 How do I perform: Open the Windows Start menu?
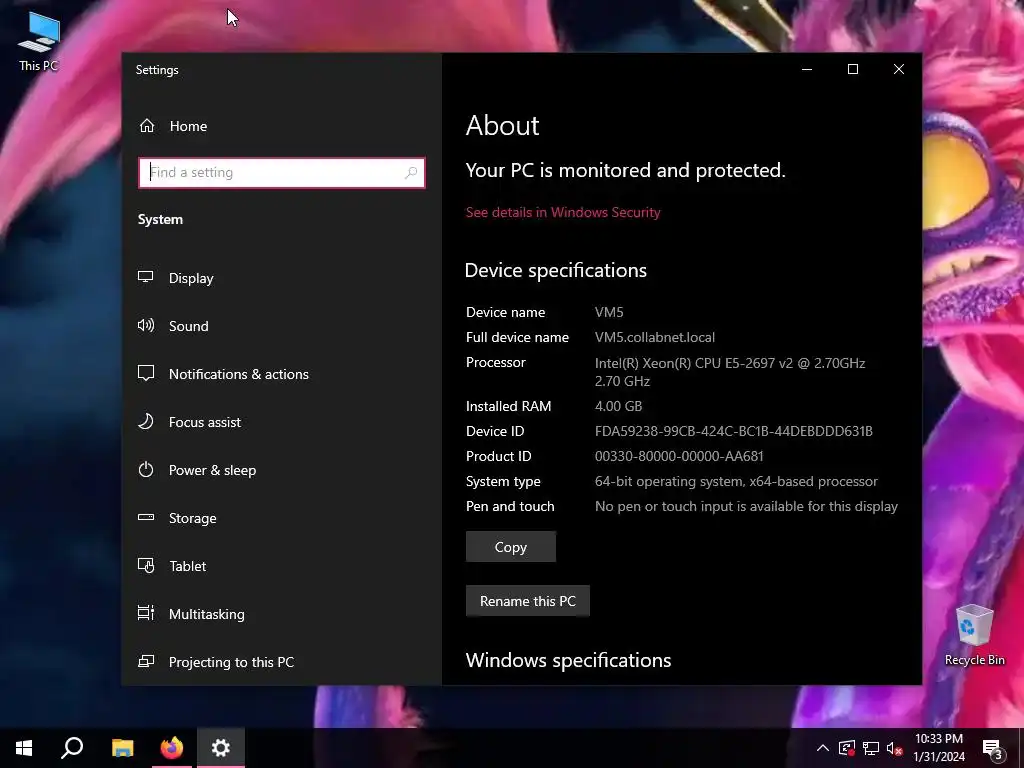point(24,748)
